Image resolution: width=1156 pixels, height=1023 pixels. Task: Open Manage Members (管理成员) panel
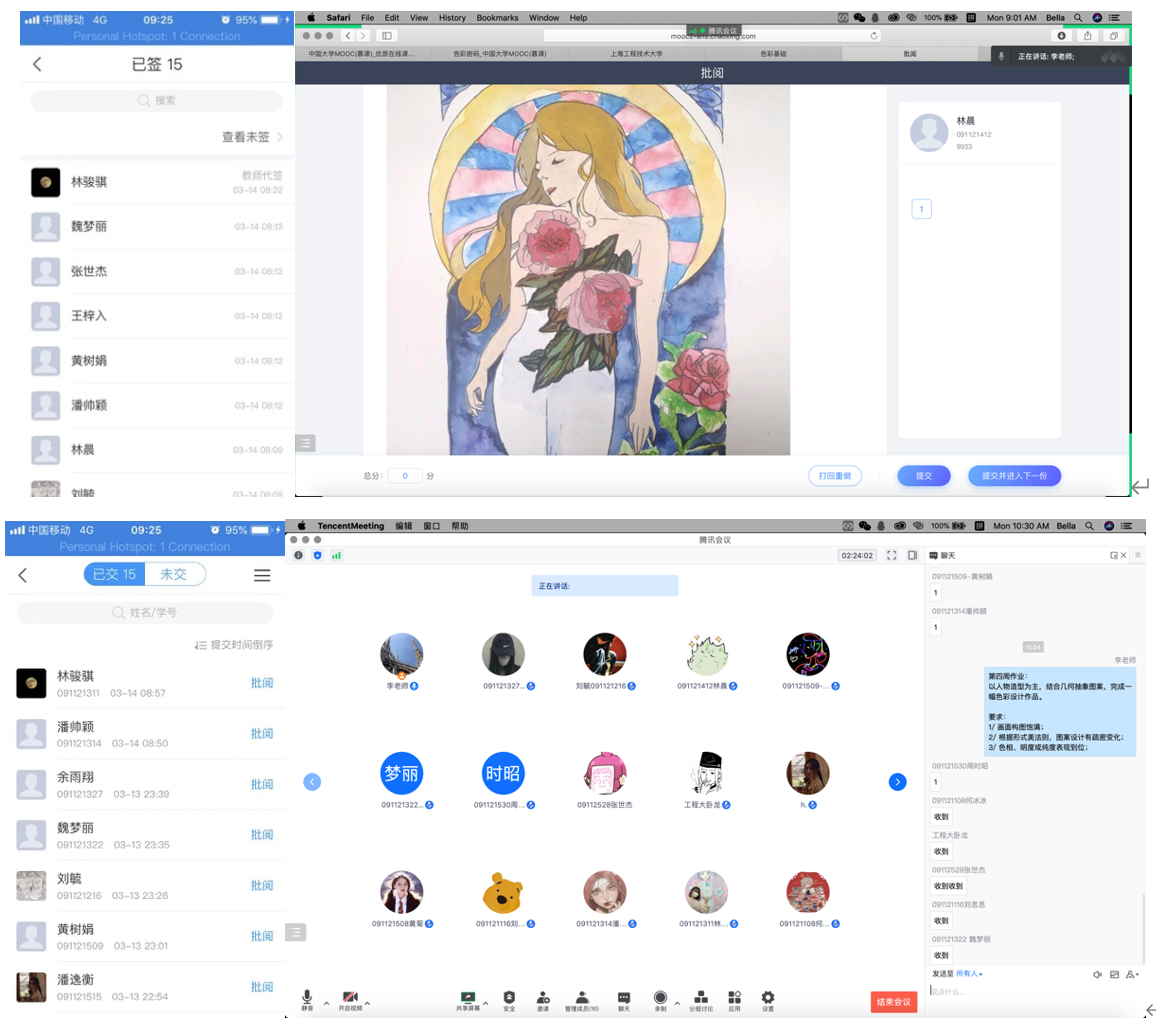[582, 997]
